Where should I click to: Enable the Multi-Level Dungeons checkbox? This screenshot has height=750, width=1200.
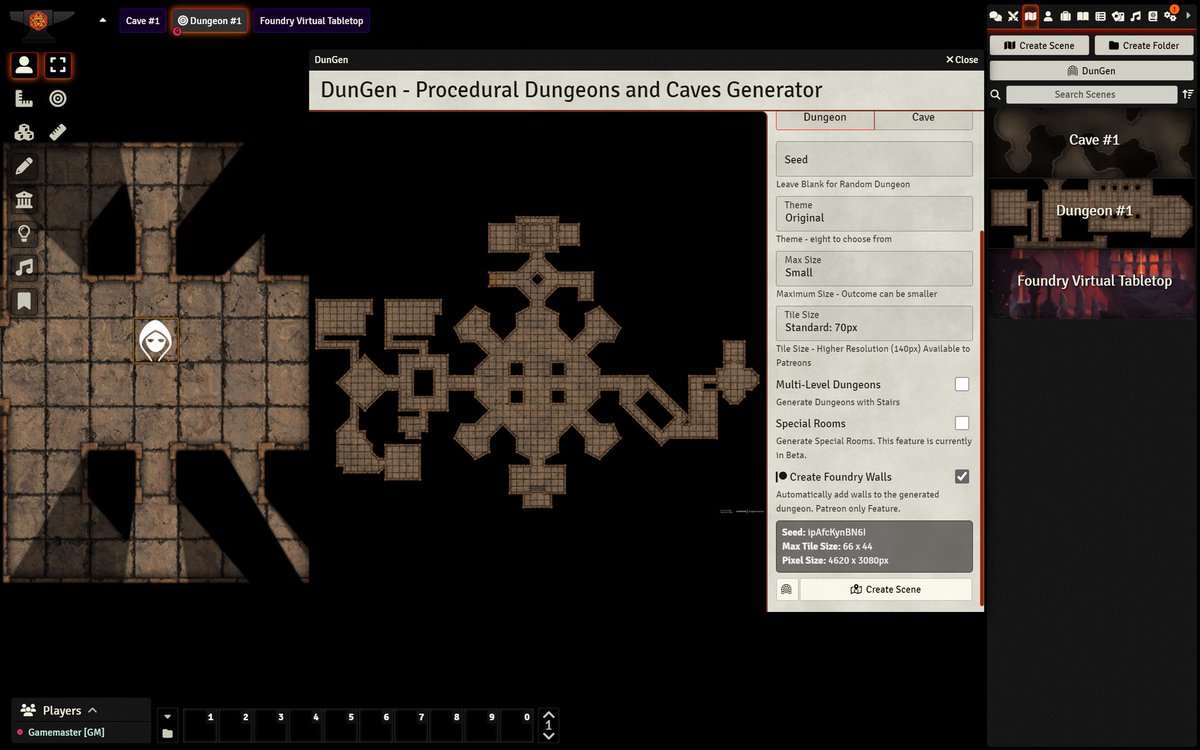click(x=962, y=384)
